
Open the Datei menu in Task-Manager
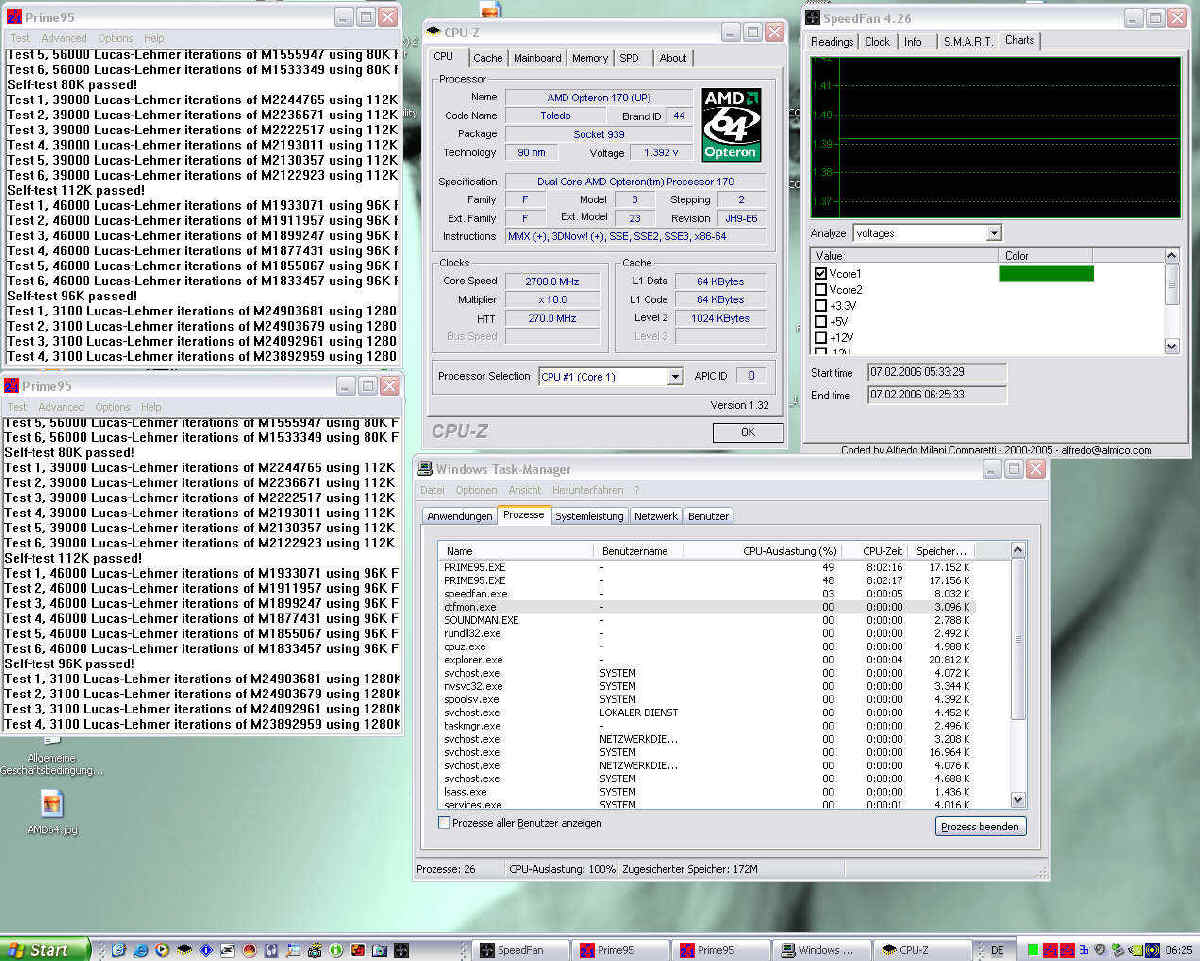click(x=432, y=491)
